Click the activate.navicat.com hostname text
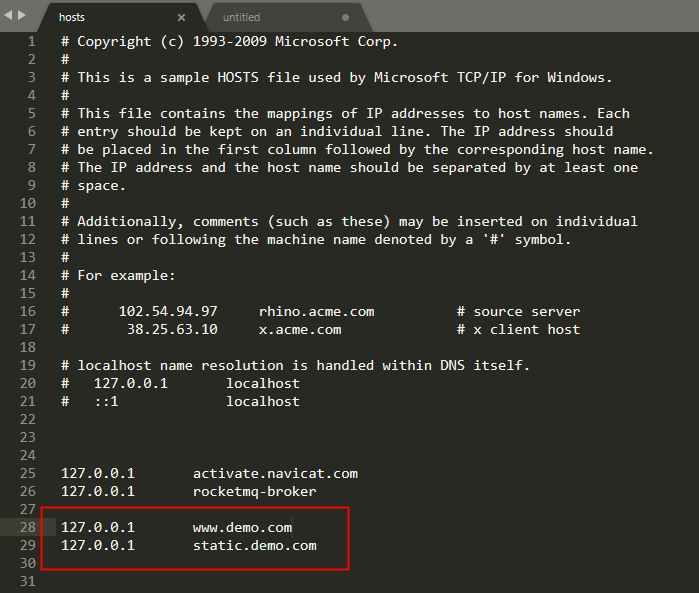The height and width of the screenshot is (593, 699). coord(275,474)
